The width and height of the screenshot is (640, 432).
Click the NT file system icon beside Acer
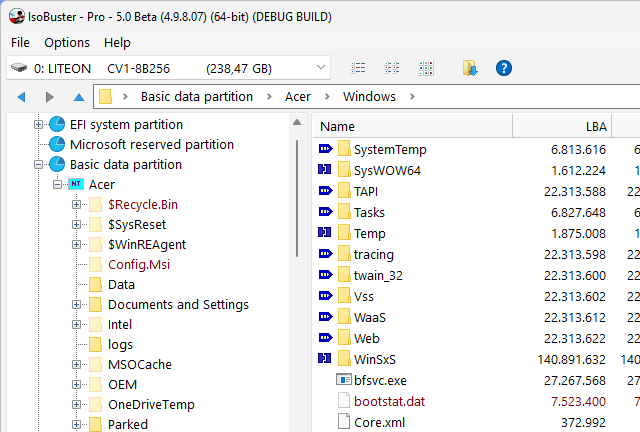click(x=76, y=184)
